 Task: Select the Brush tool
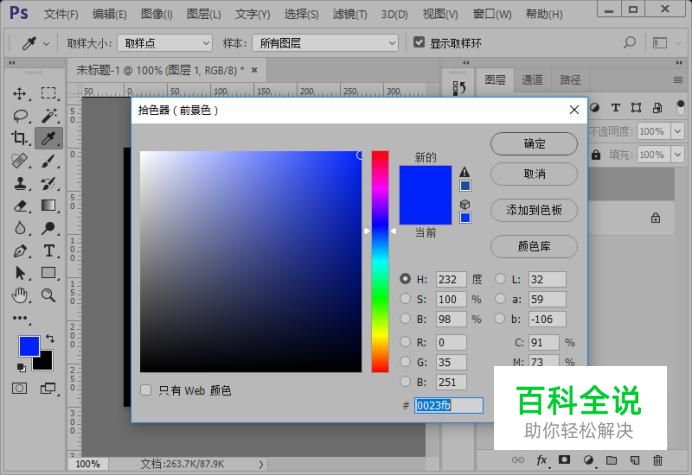(49, 161)
